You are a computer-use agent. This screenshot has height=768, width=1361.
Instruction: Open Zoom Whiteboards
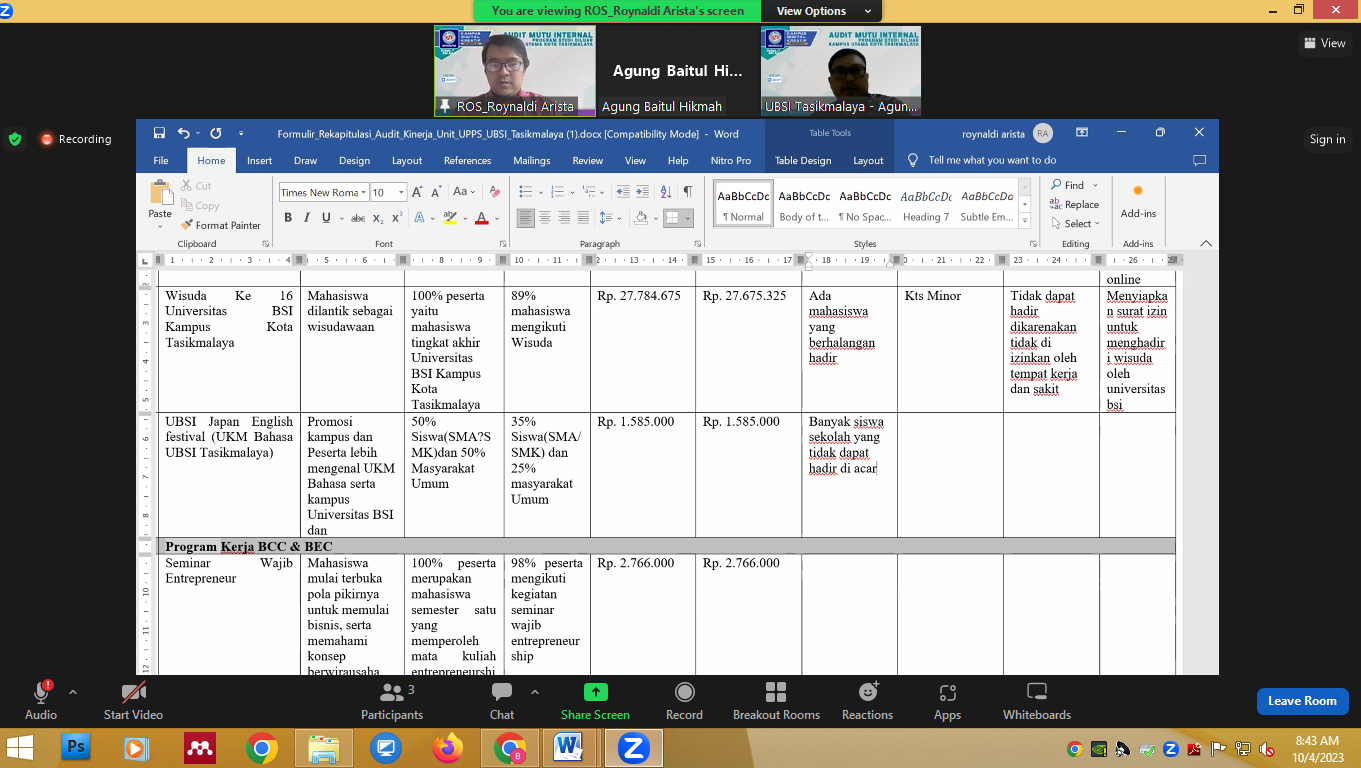click(1037, 702)
